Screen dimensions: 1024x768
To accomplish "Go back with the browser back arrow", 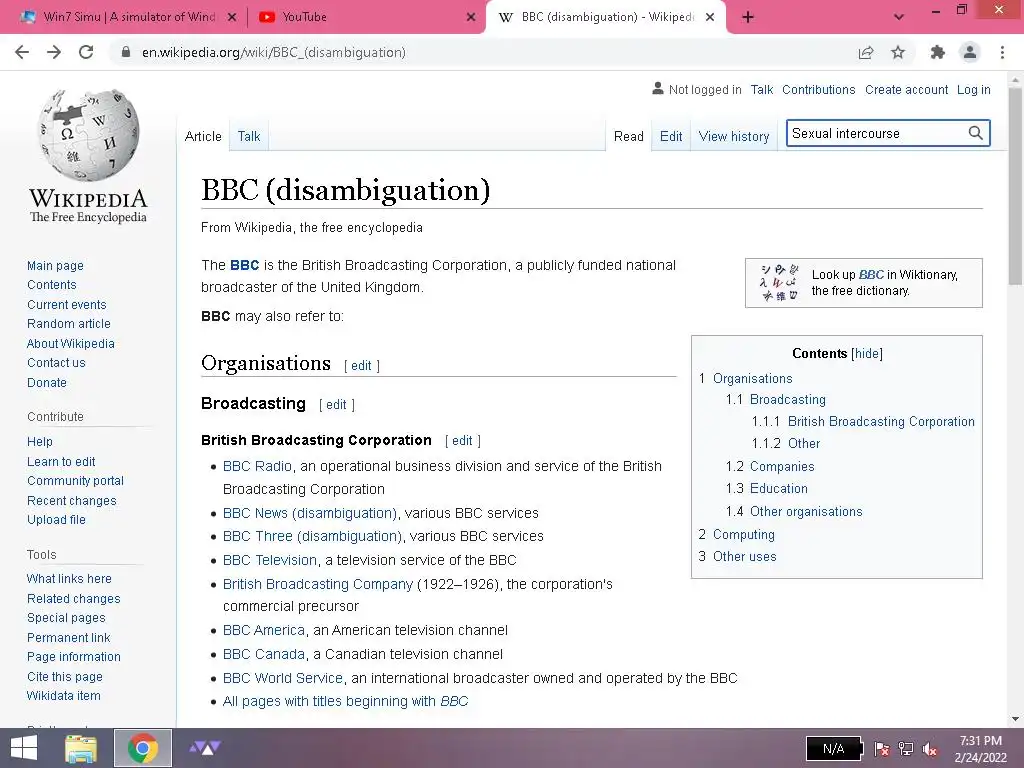I will click(x=22, y=52).
